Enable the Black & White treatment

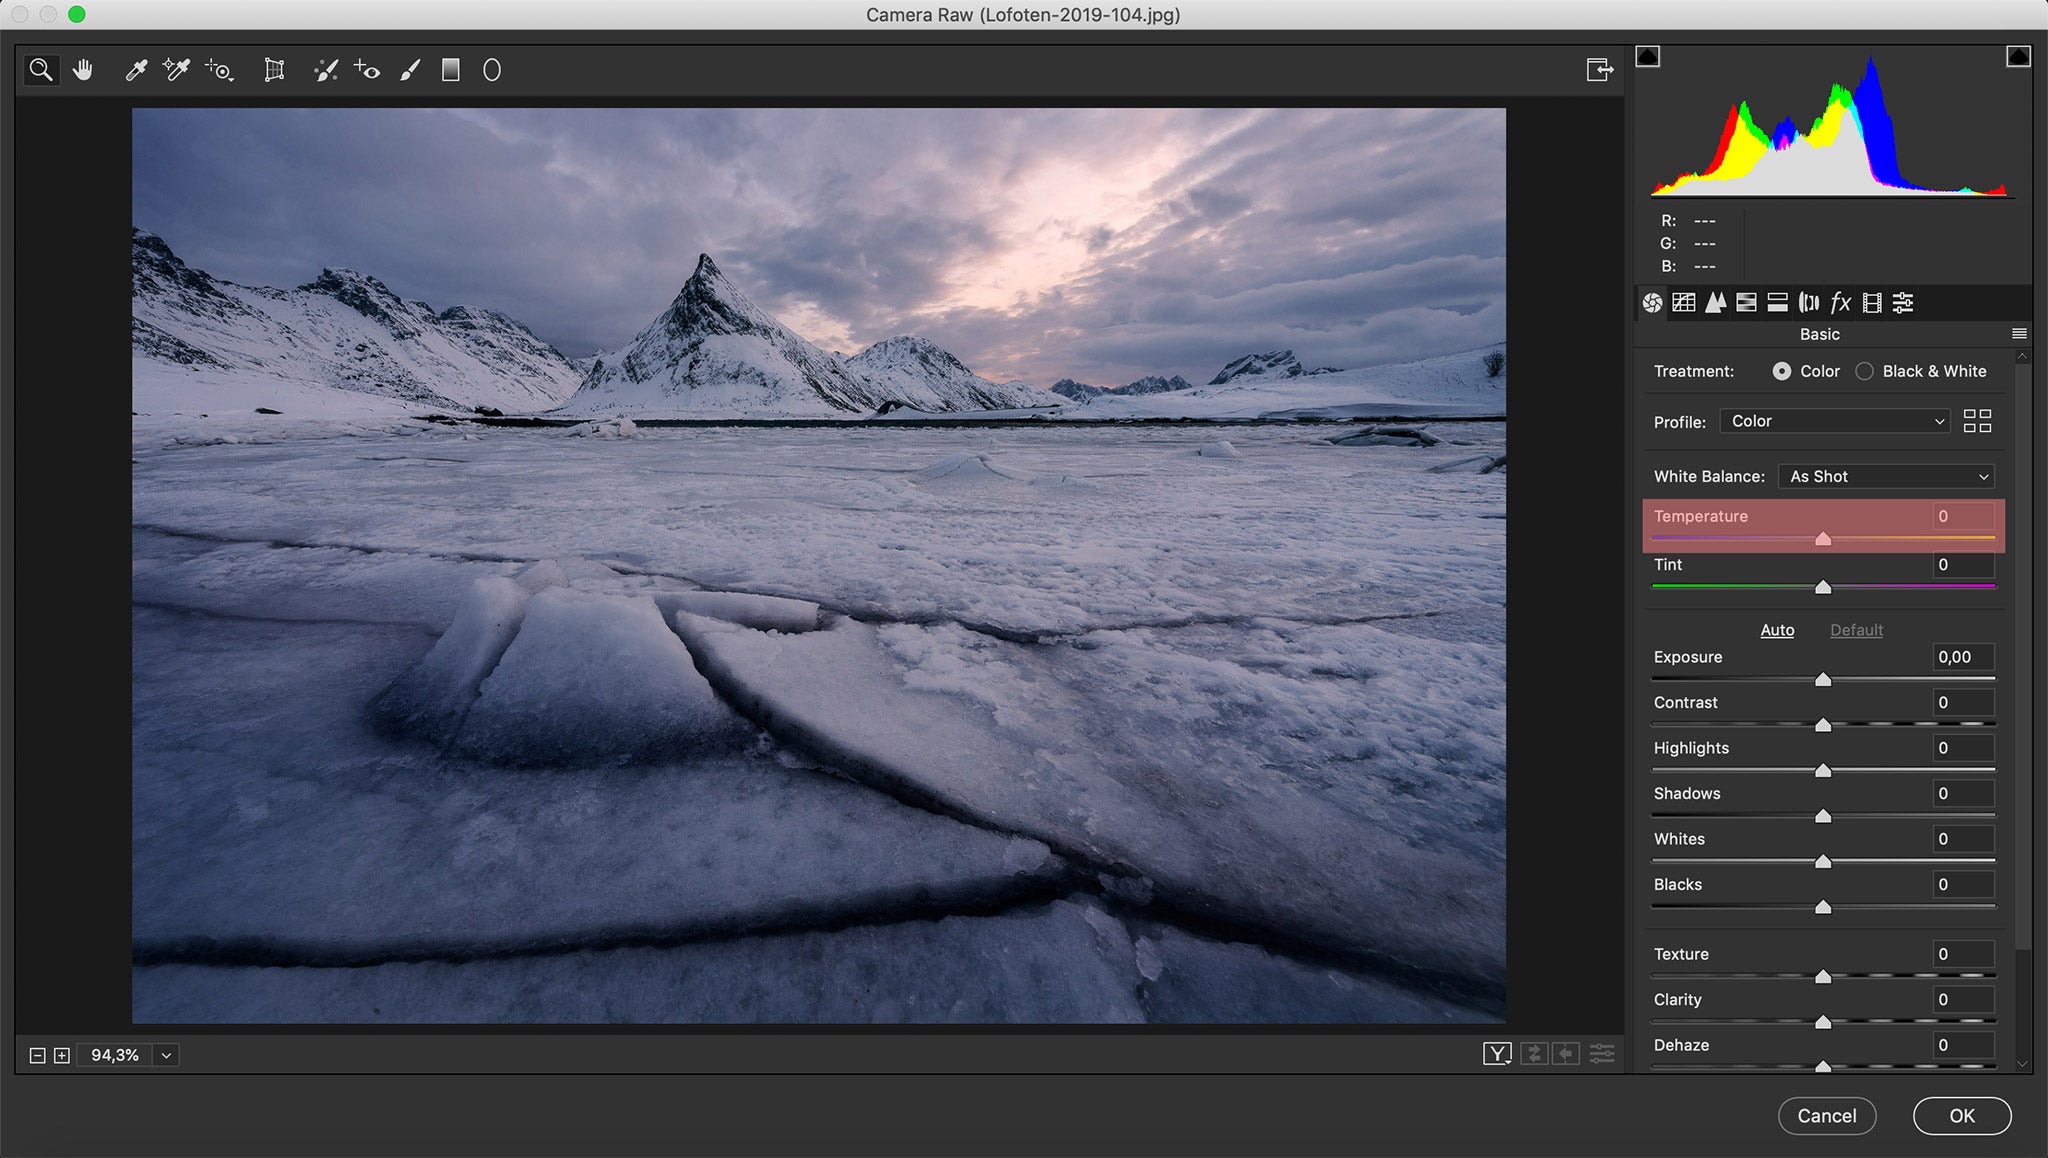point(1864,371)
